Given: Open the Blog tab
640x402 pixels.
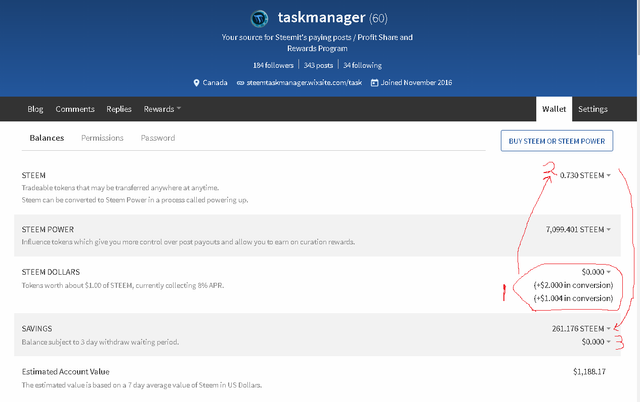Looking at the screenshot, I should click(x=35, y=109).
